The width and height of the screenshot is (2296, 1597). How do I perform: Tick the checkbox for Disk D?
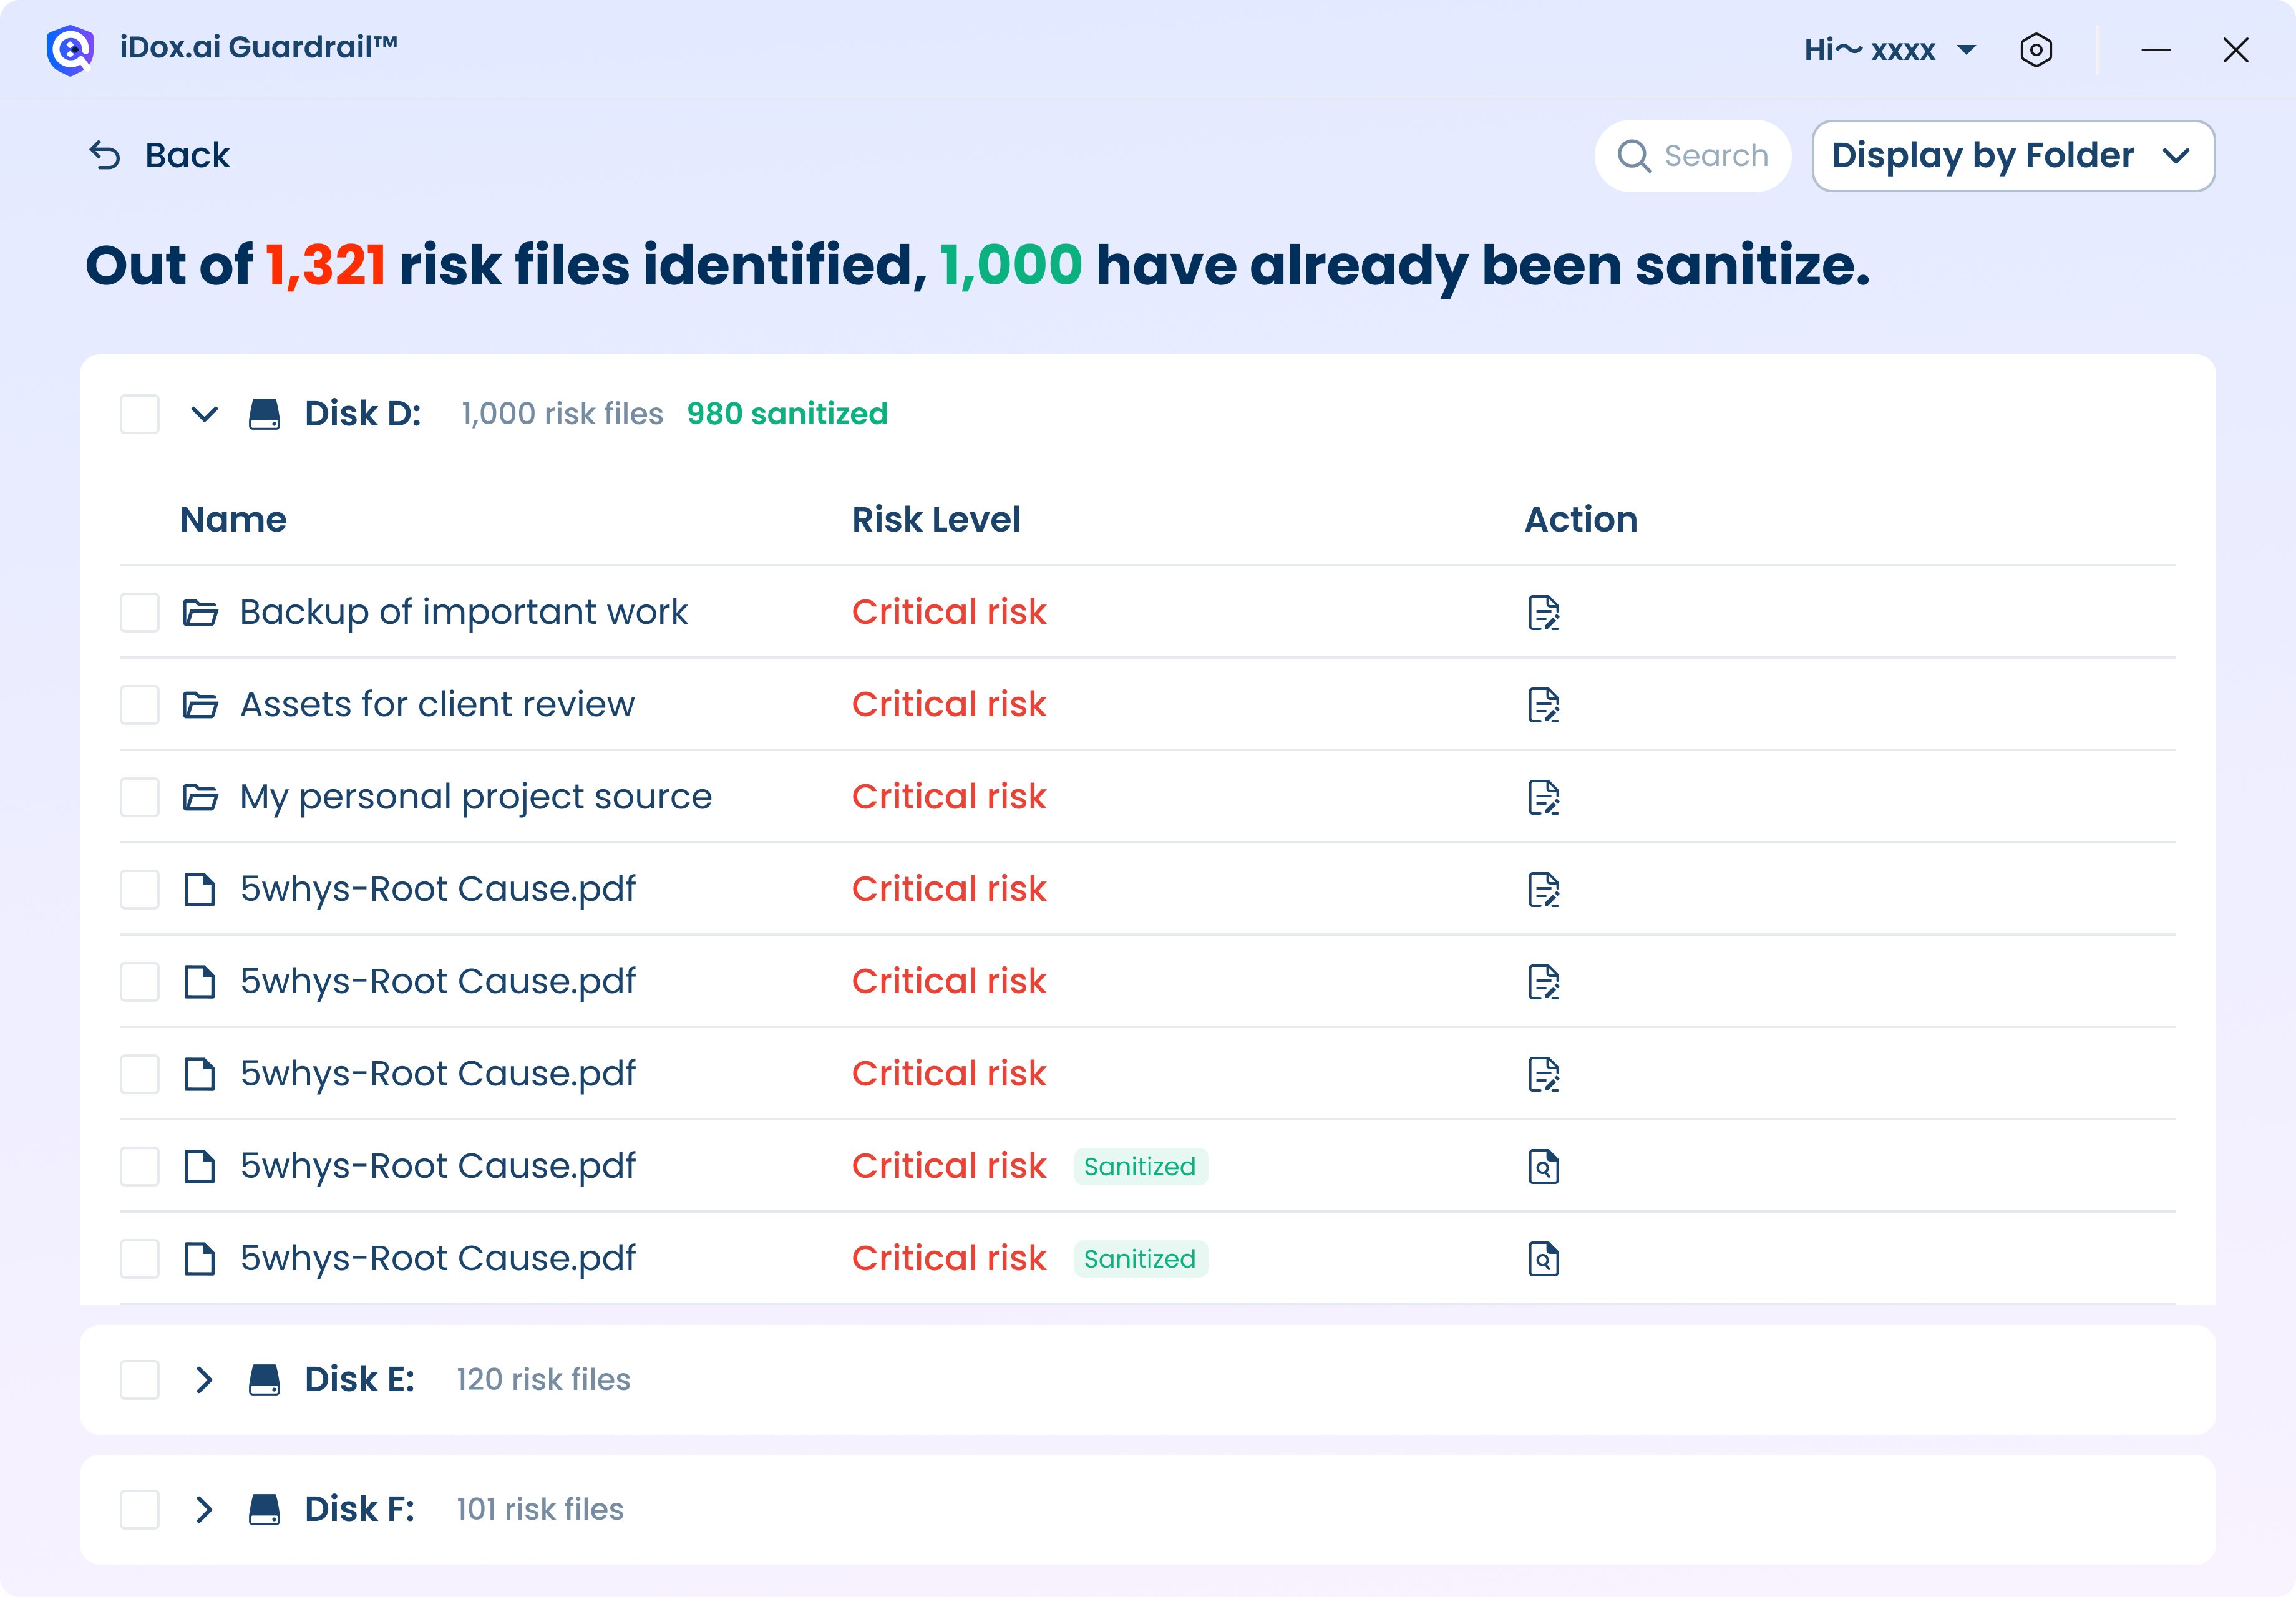pyautogui.click(x=140, y=414)
